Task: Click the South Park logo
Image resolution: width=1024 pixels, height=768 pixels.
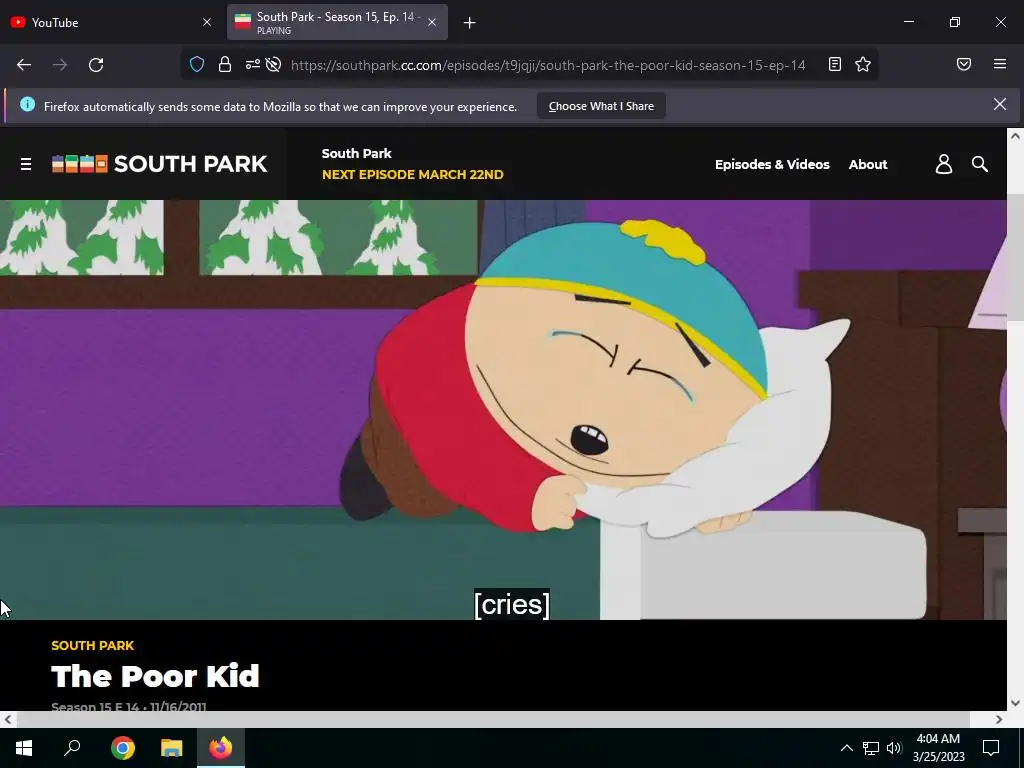Action: point(159,163)
